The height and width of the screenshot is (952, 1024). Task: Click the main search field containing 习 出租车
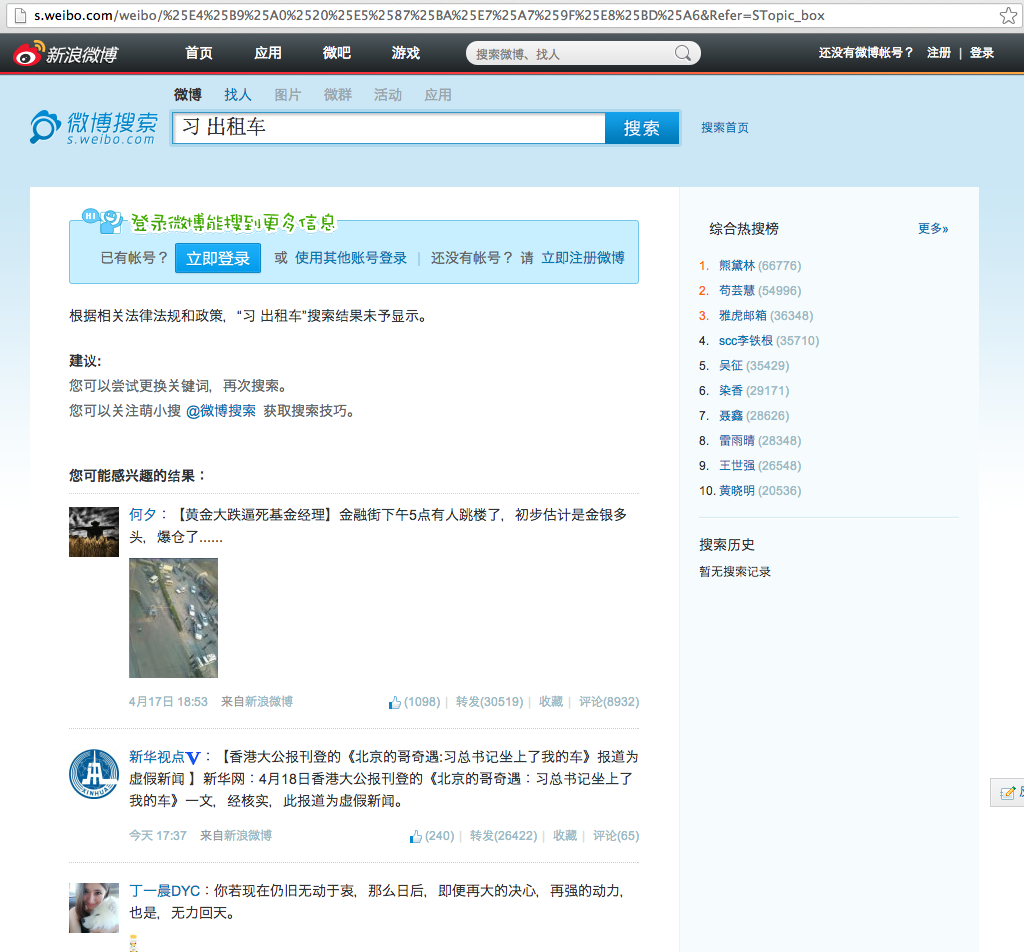[x=389, y=128]
